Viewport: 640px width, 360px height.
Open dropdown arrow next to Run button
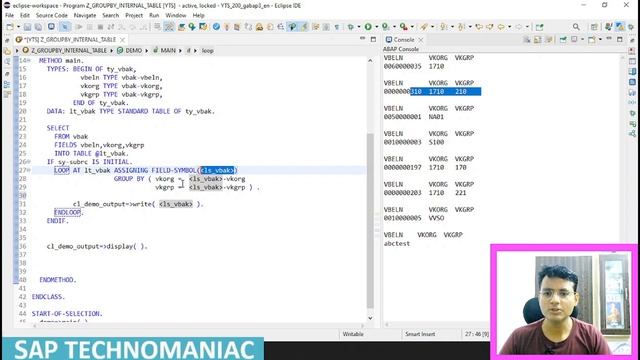[x=376, y=27]
